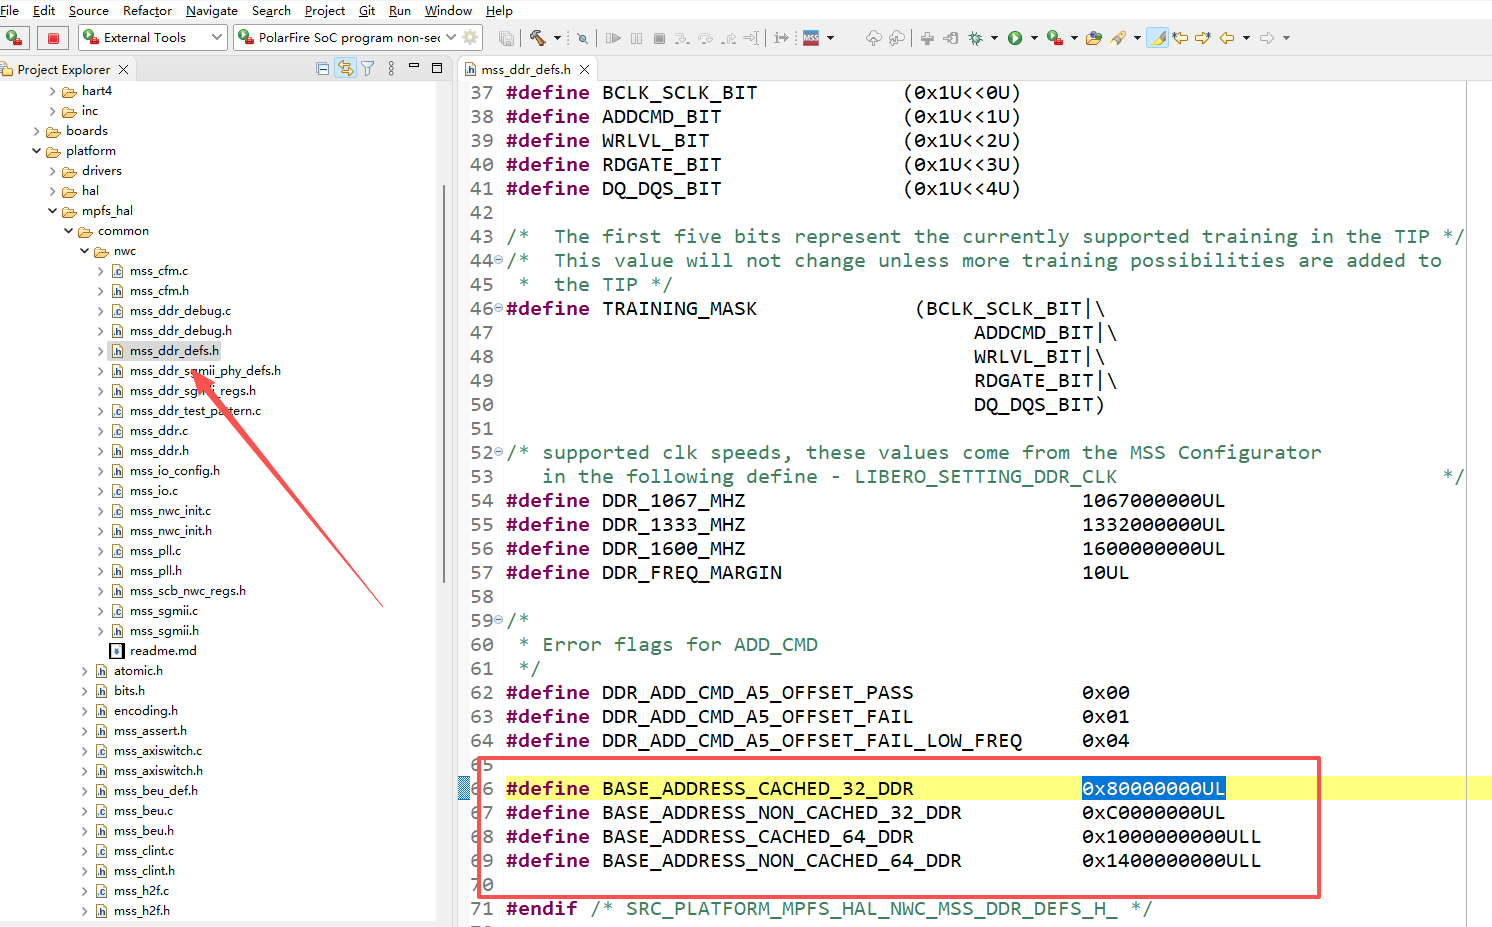The image size is (1492, 927).
Task: Select mss_pll.h in the tree
Action: (156, 571)
